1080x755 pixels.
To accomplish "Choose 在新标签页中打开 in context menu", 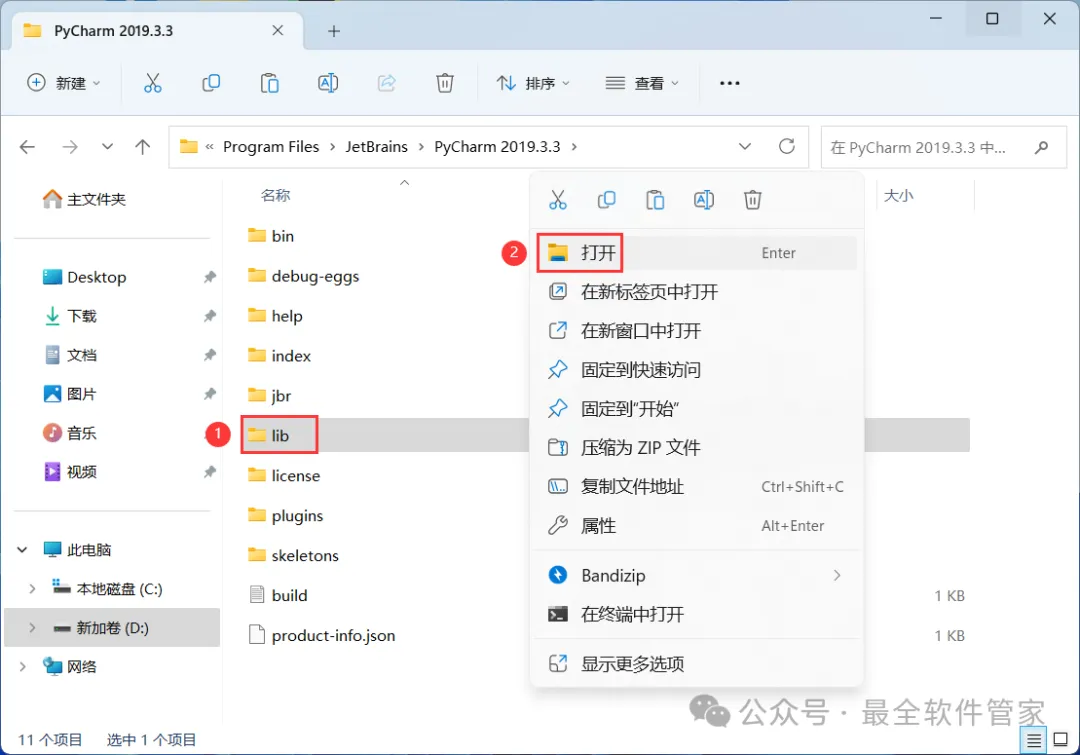I will [697, 292].
